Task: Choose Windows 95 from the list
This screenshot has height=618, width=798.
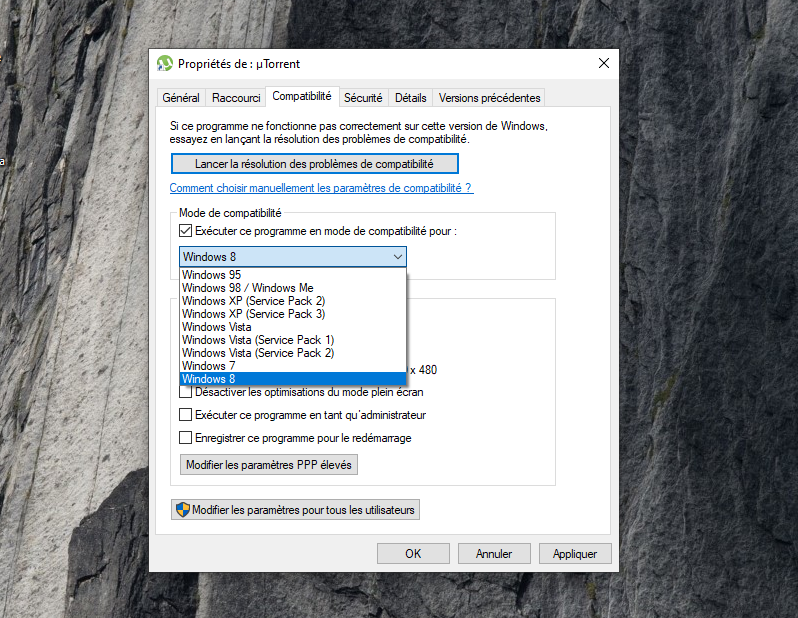Action: pos(293,275)
